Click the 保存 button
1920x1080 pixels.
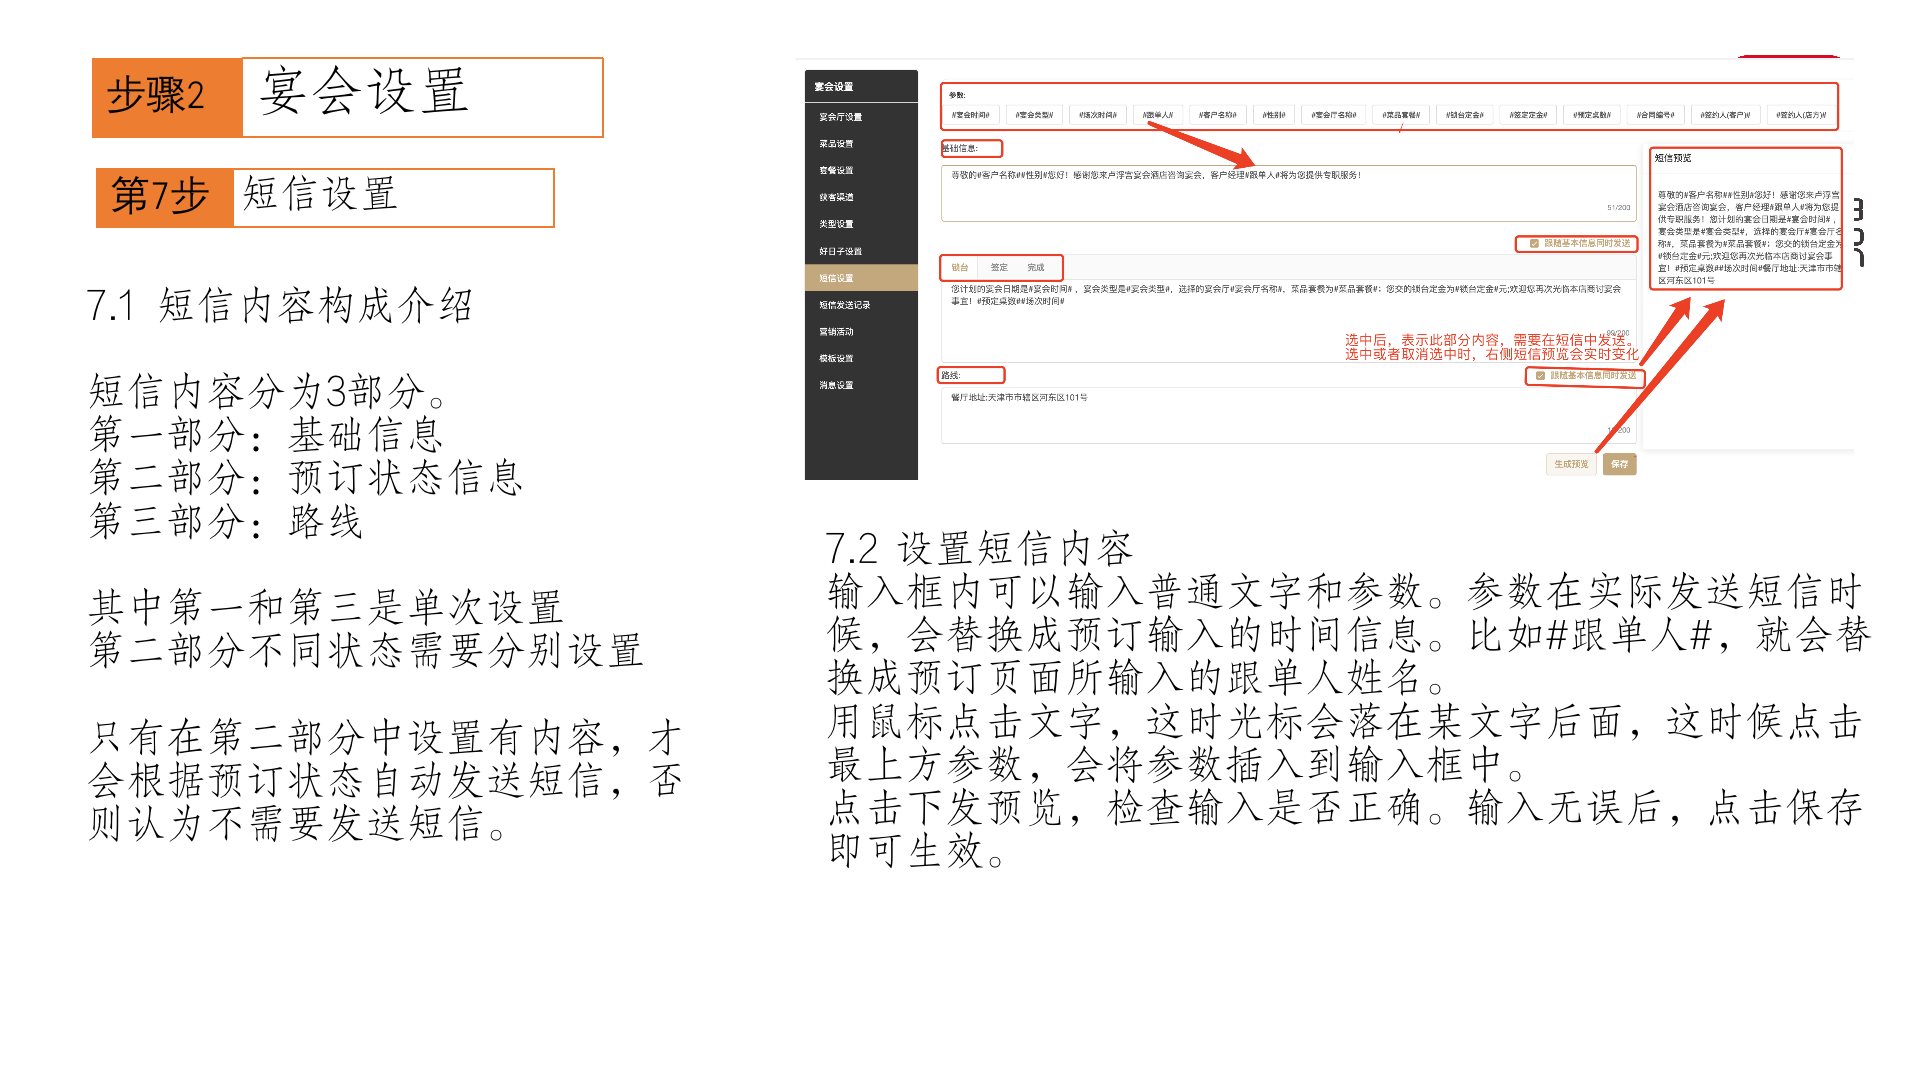pyautogui.click(x=1619, y=464)
